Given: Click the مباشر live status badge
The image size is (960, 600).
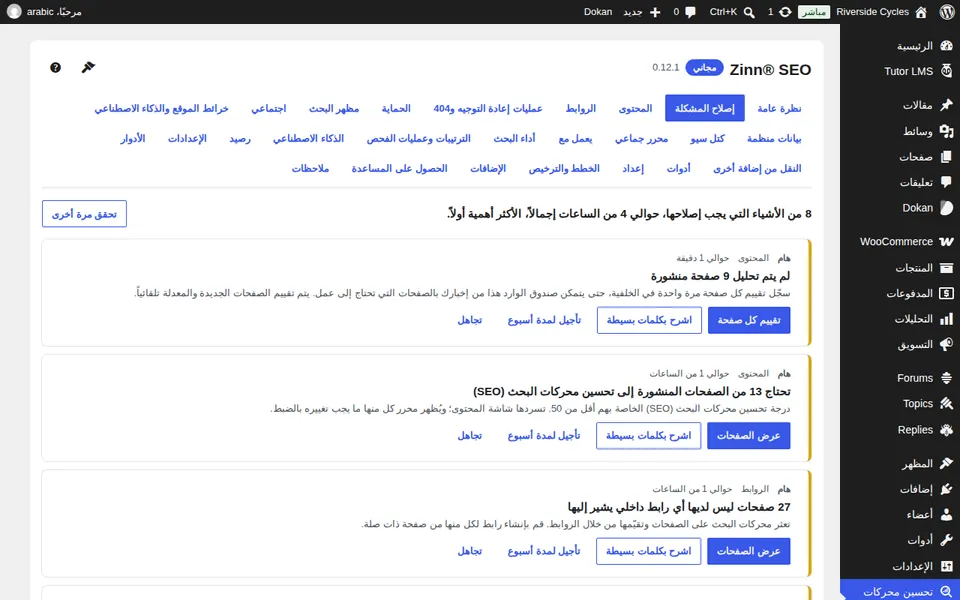Looking at the screenshot, I should [814, 12].
